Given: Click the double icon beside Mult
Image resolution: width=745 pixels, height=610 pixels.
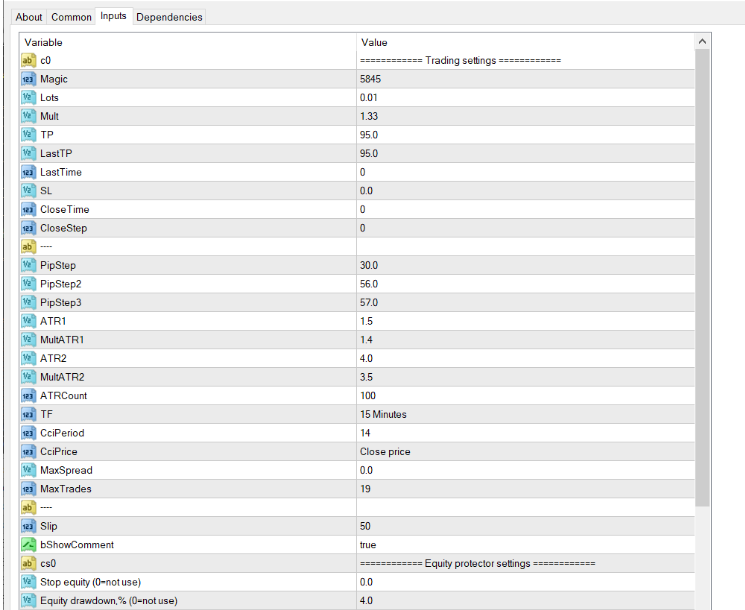Looking at the screenshot, I should [29, 116].
